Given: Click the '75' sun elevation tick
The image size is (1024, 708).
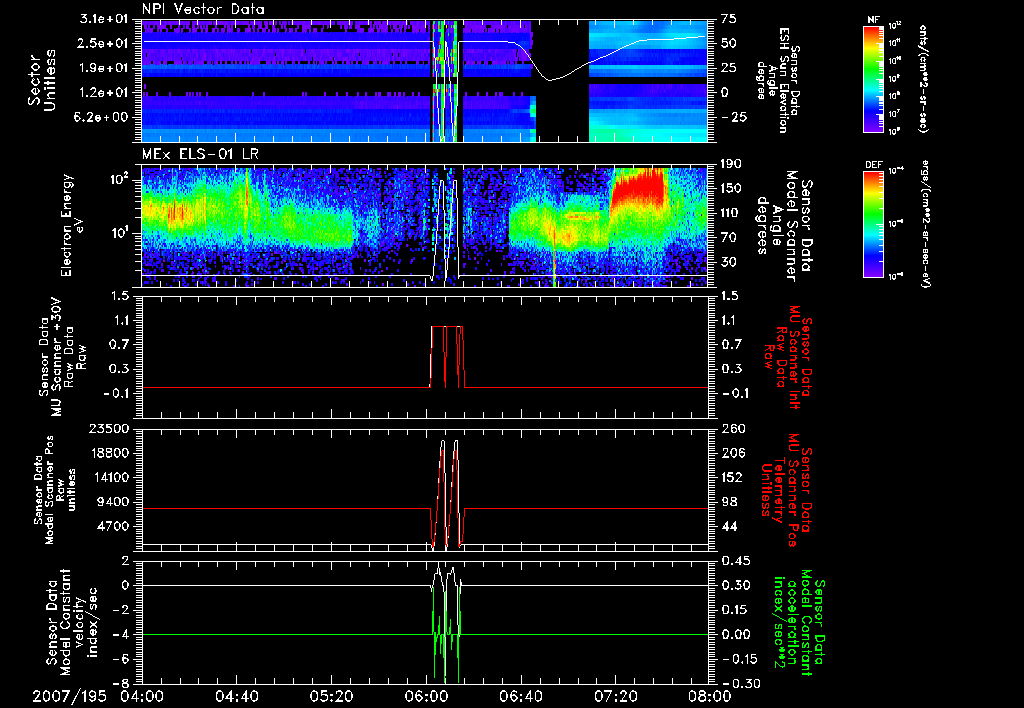Looking at the screenshot, I should (x=729, y=19).
